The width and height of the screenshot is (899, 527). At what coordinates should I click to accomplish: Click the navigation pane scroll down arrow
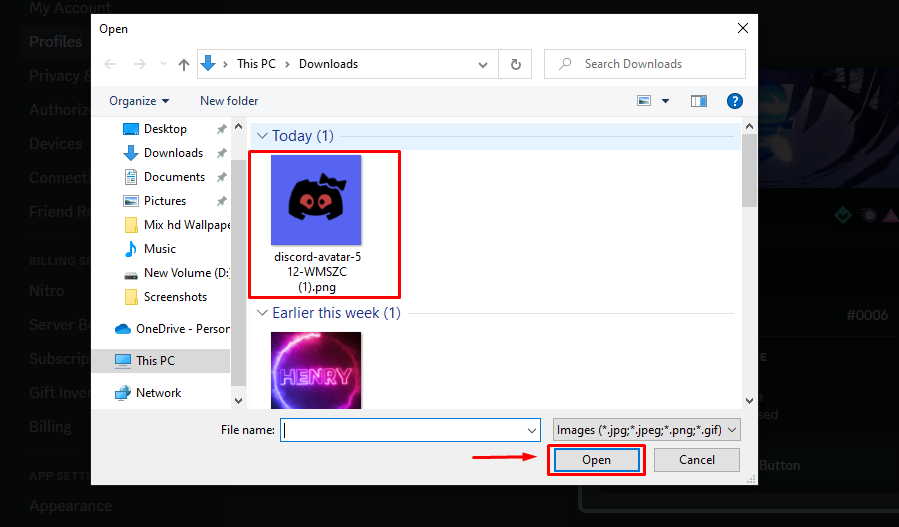(x=239, y=400)
